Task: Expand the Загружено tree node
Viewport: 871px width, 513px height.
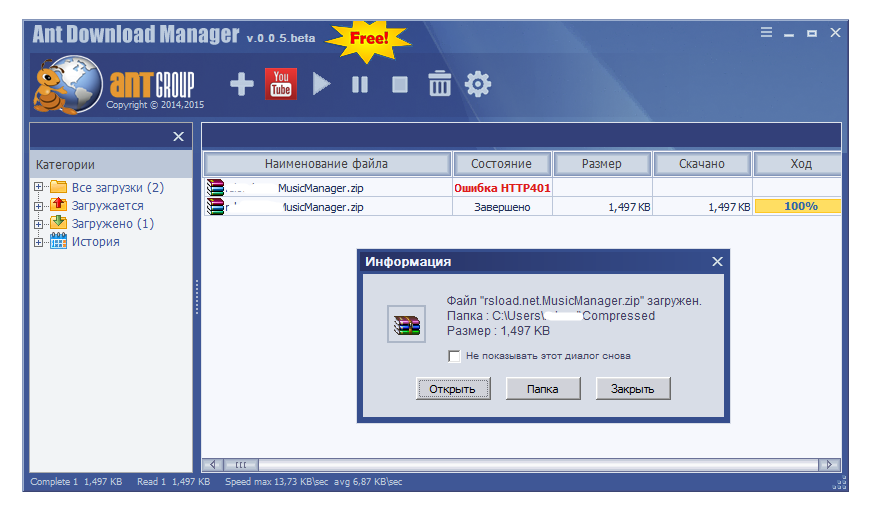Action: click(38, 224)
